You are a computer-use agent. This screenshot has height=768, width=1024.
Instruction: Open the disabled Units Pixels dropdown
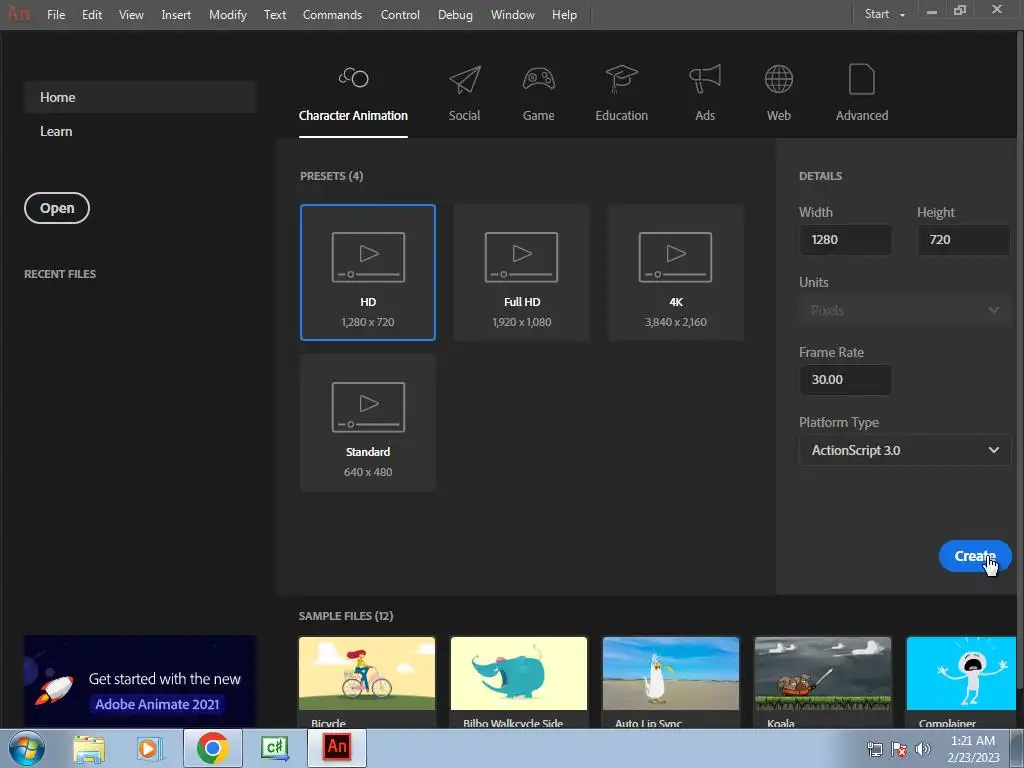[904, 310]
